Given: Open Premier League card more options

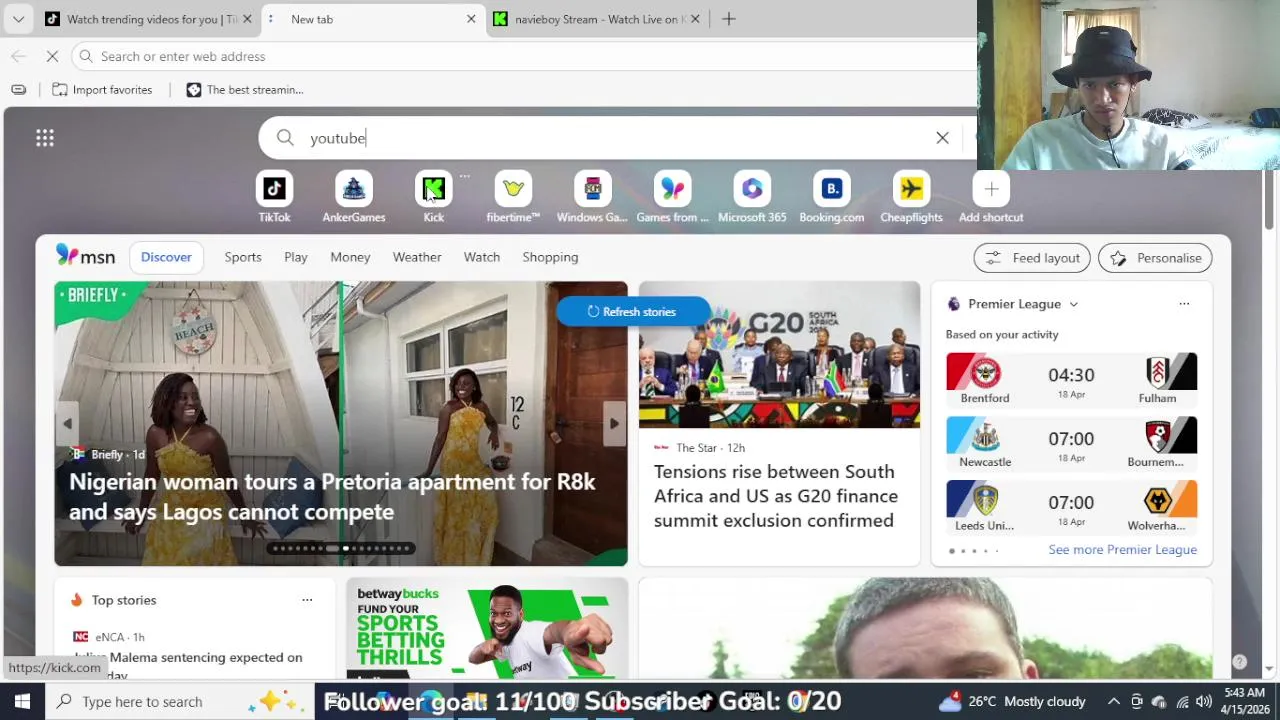Looking at the screenshot, I should (x=1184, y=304).
